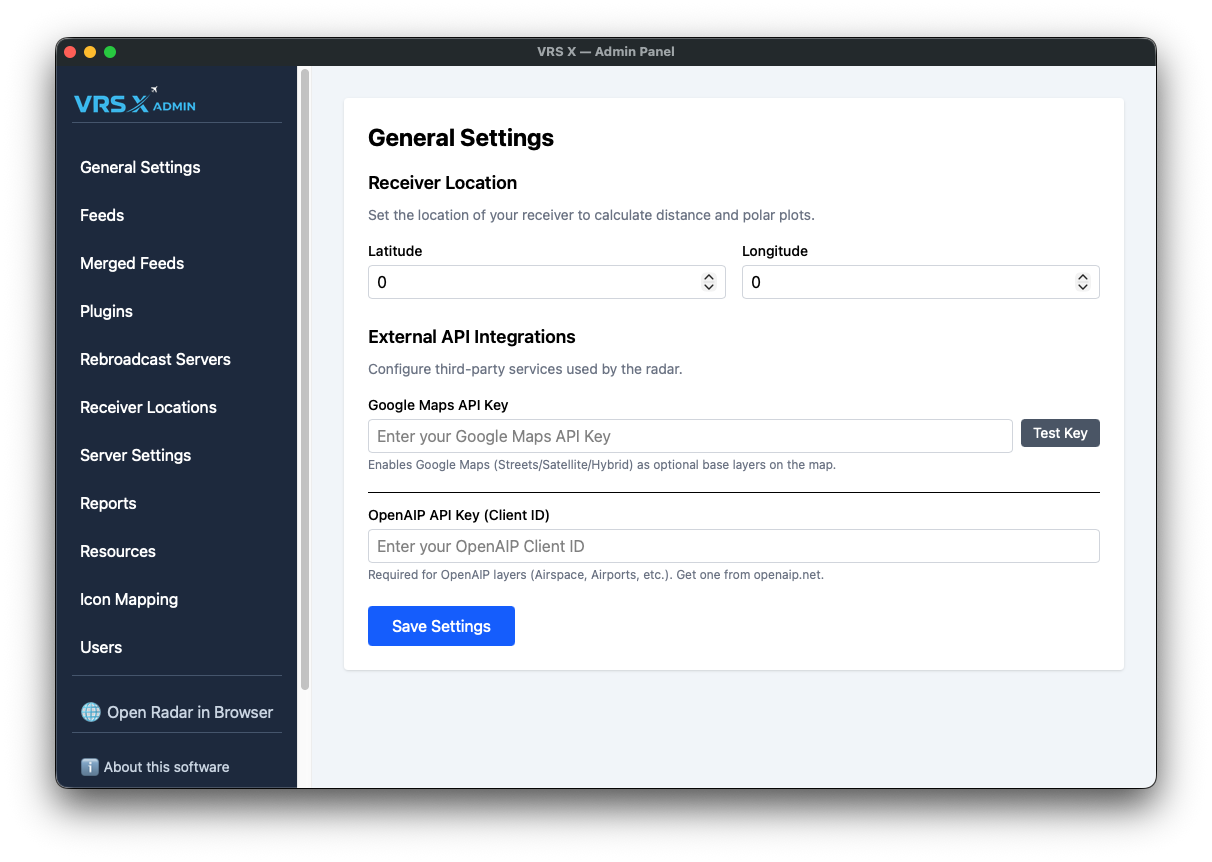Show the Reports page

click(108, 503)
